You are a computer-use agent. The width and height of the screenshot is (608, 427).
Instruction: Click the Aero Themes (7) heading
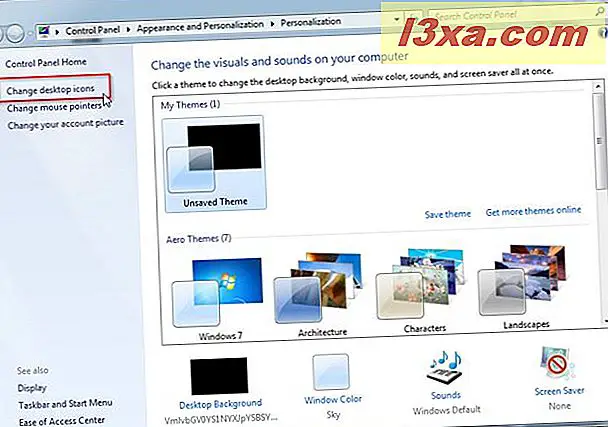coord(199,238)
